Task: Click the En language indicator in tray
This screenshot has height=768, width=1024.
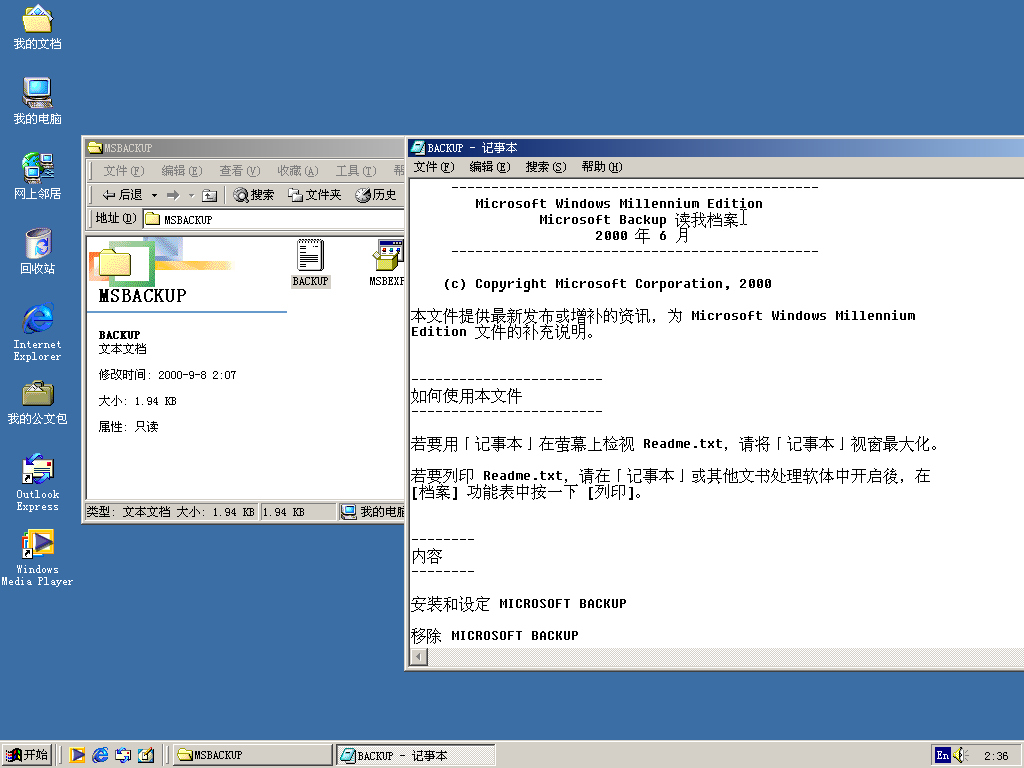Action: tap(942, 756)
